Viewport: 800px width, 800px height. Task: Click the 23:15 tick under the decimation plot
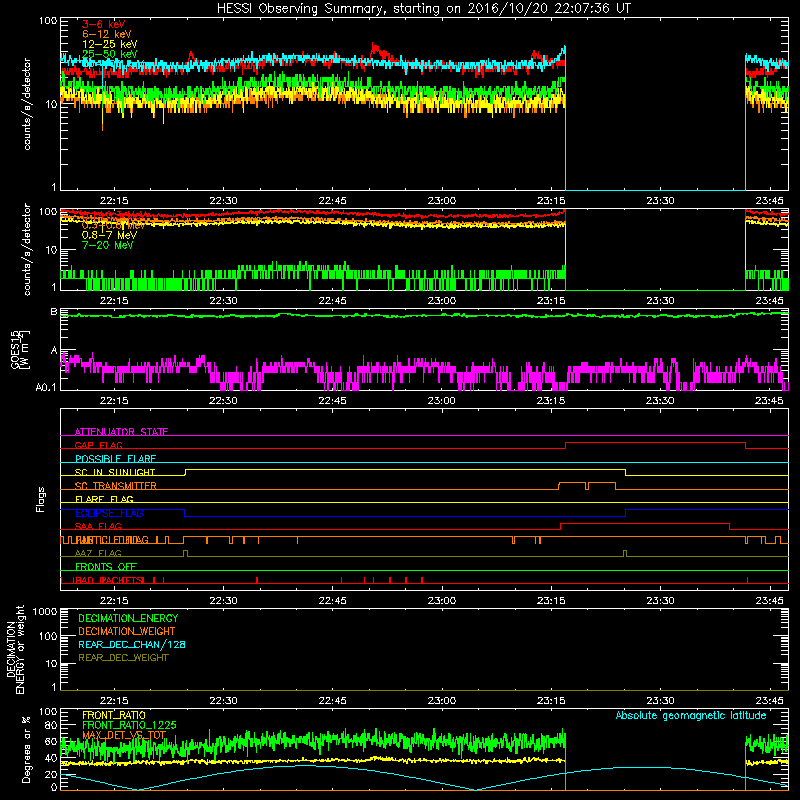(x=551, y=701)
